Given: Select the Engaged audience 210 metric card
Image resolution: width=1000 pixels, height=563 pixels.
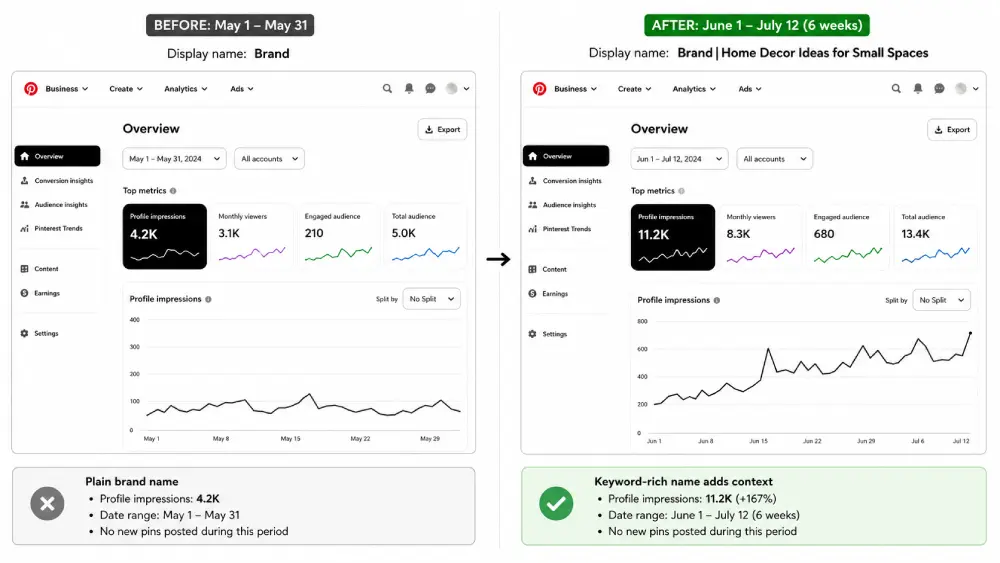Looking at the screenshot, I should (x=338, y=237).
